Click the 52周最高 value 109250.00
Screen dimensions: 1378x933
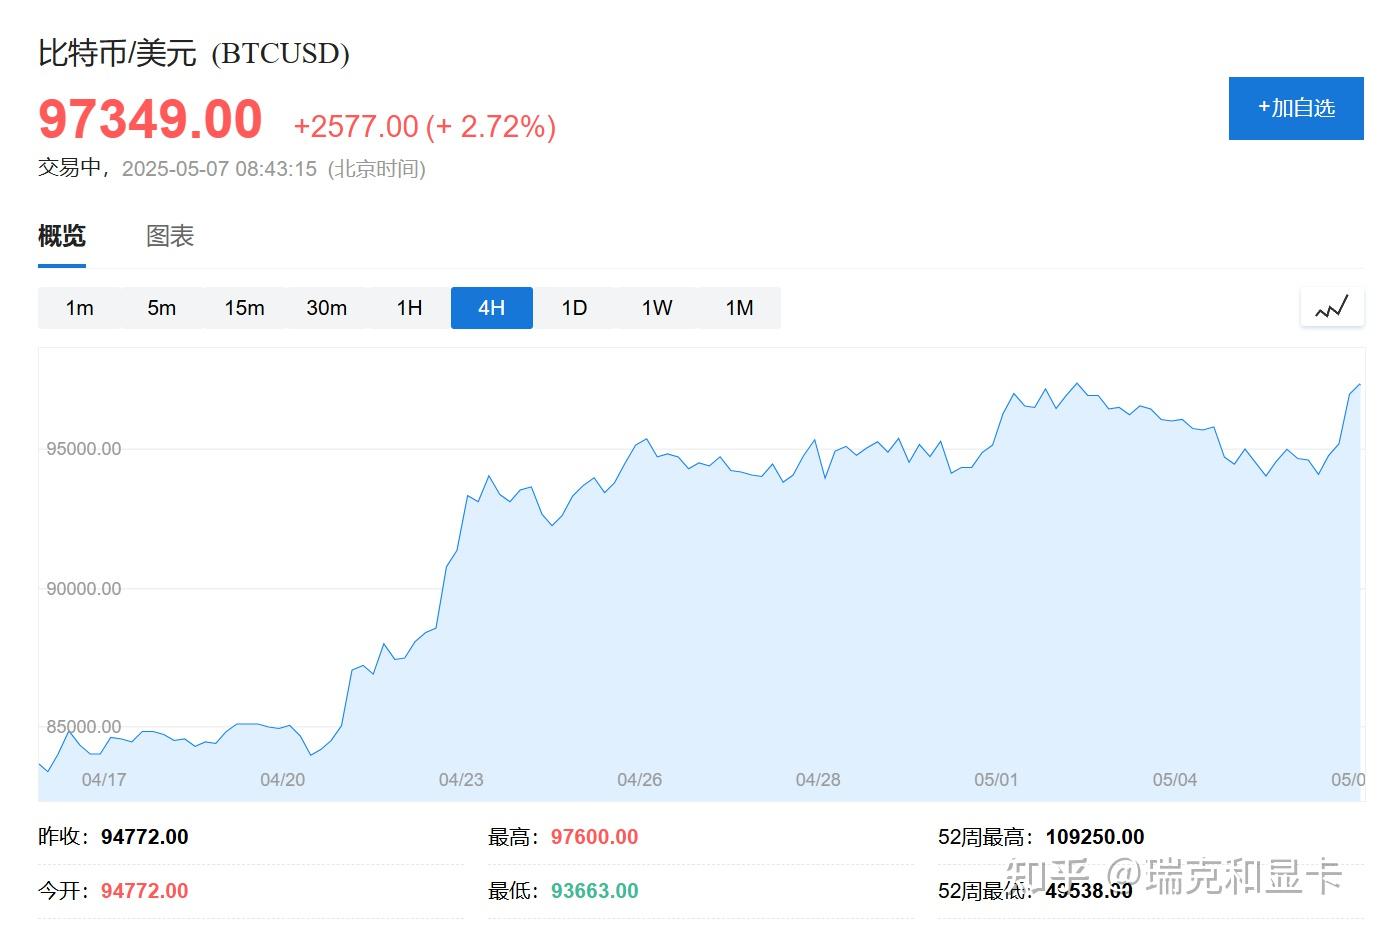tap(1095, 837)
